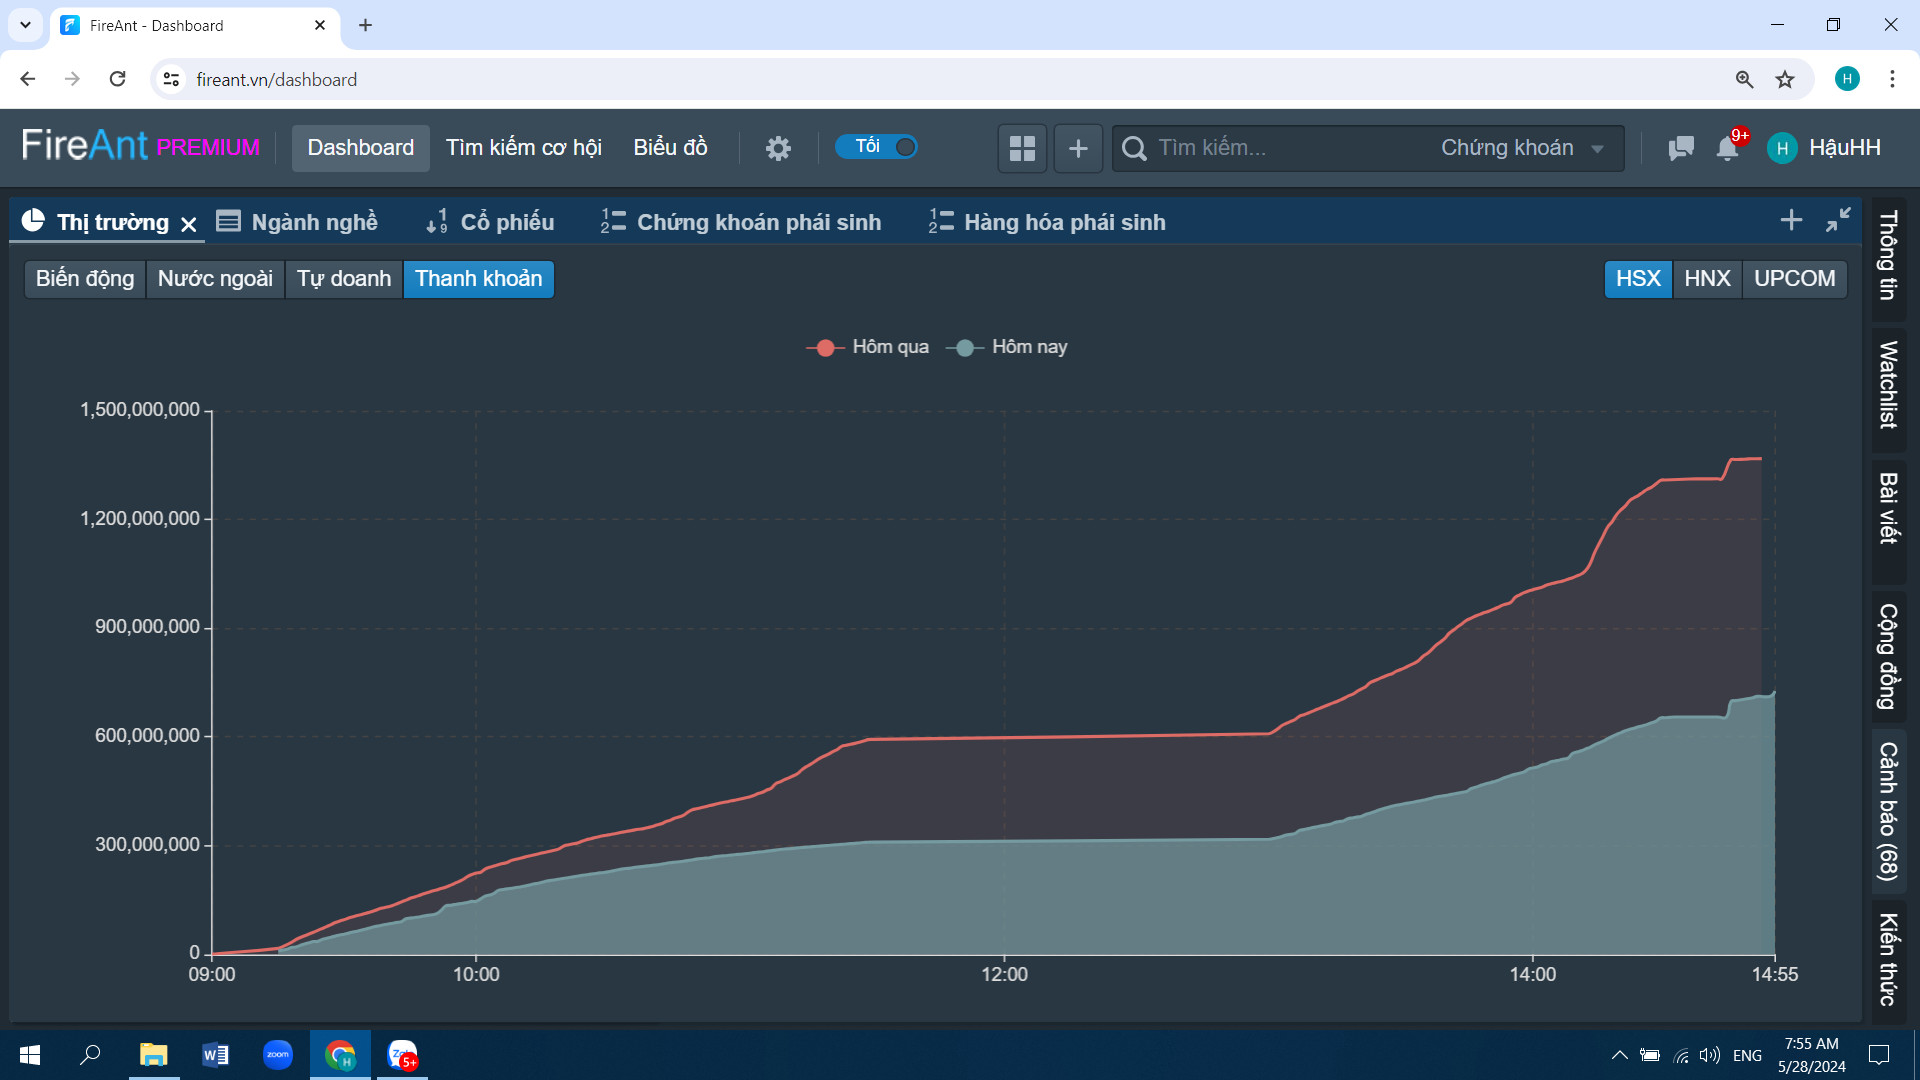Click the plus icon beside grid layout

click(1078, 148)
